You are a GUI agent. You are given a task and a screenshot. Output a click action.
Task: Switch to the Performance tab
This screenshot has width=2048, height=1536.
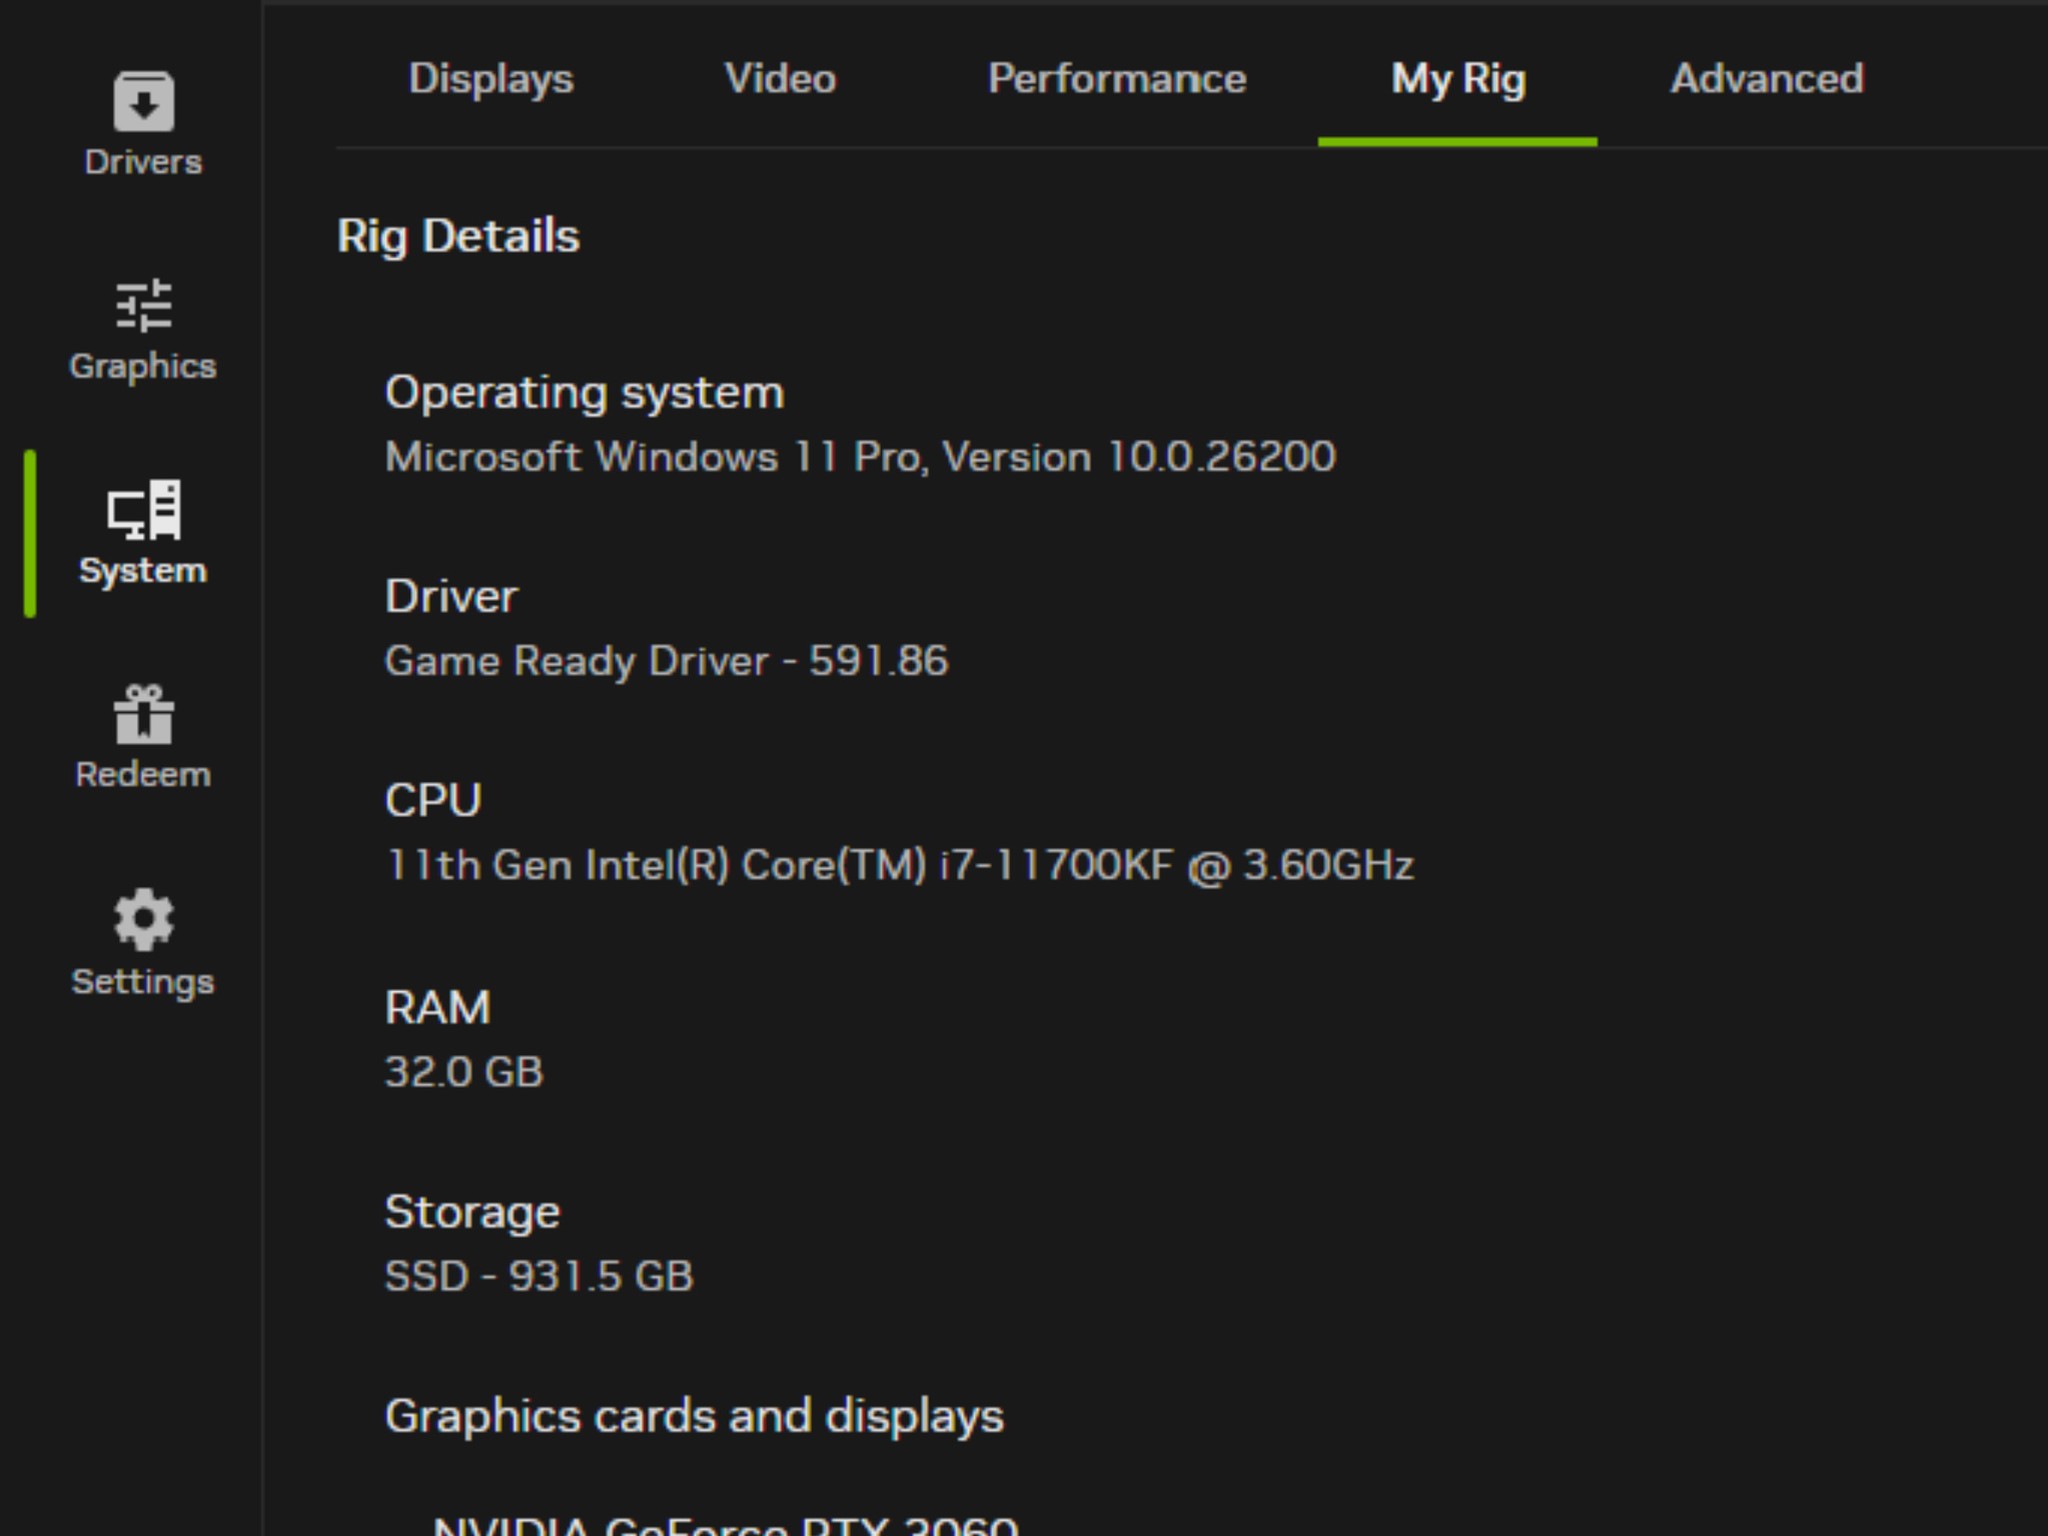click(x=1117, y=79)
